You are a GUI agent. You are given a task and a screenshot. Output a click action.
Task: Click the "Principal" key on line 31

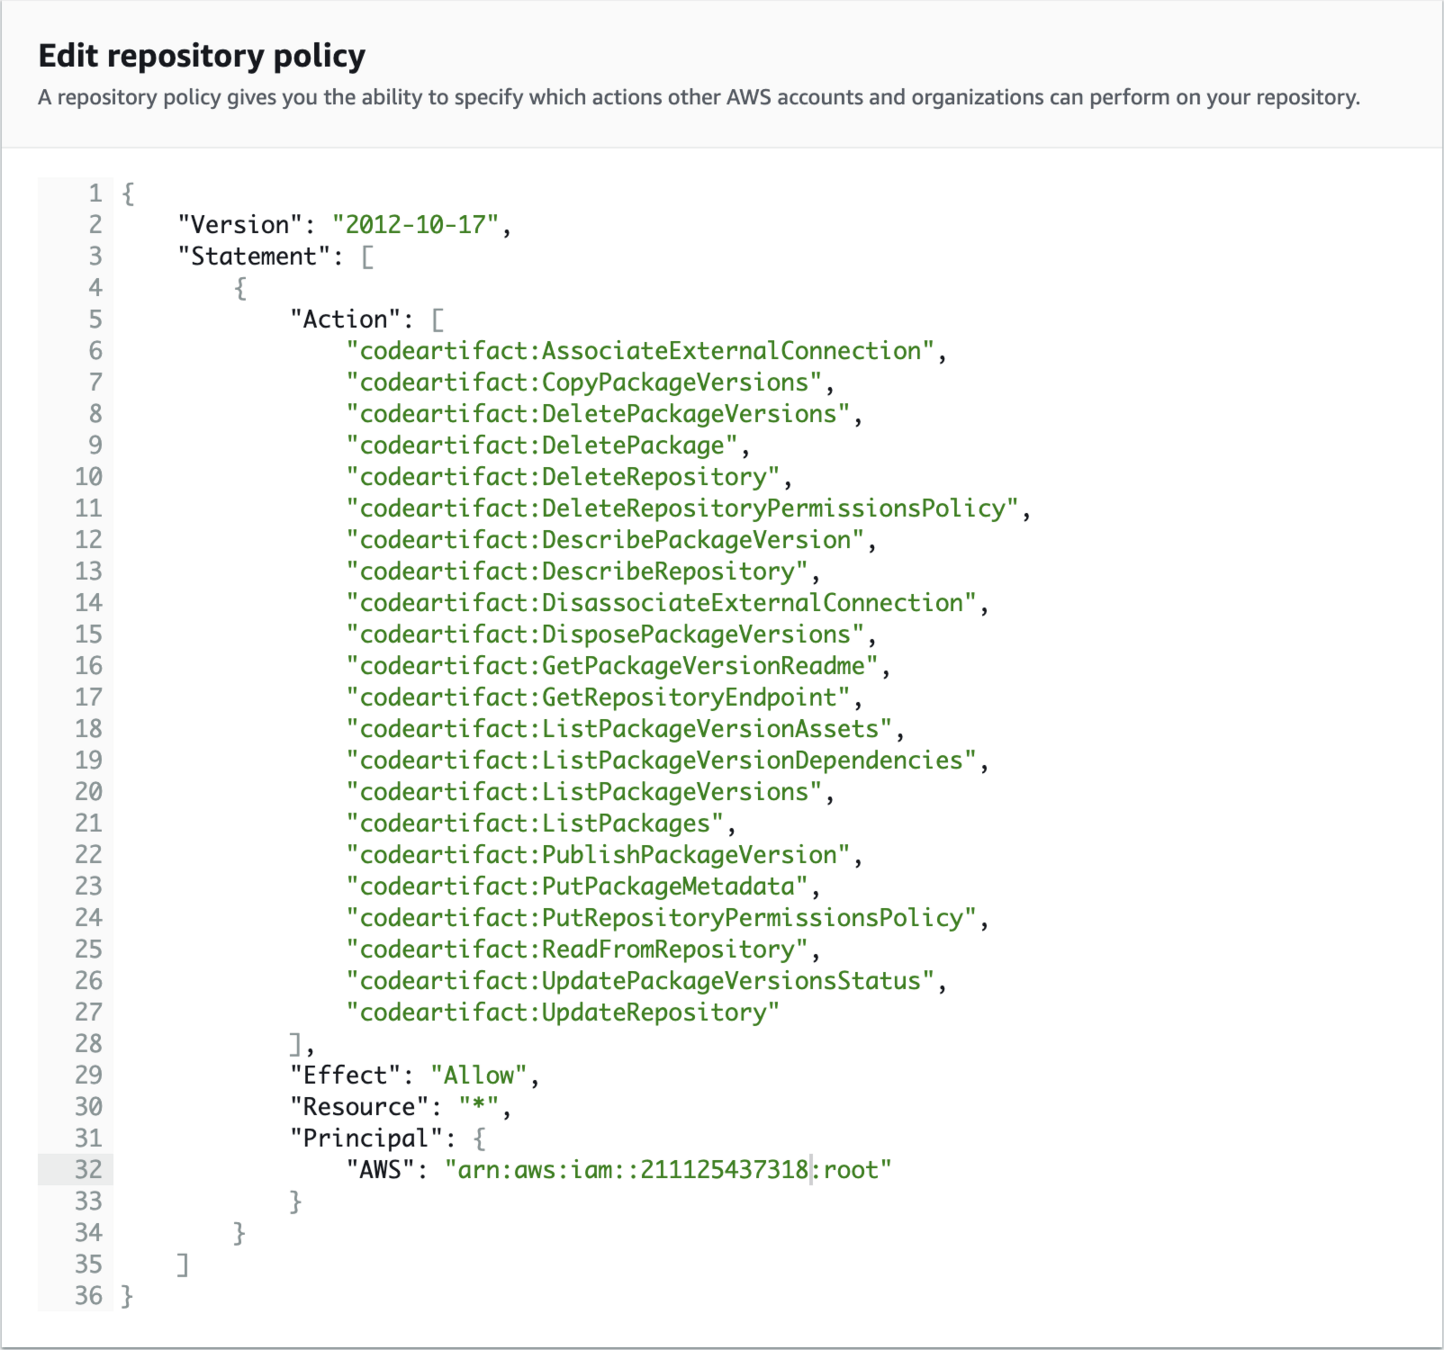tap(366, 1139)
